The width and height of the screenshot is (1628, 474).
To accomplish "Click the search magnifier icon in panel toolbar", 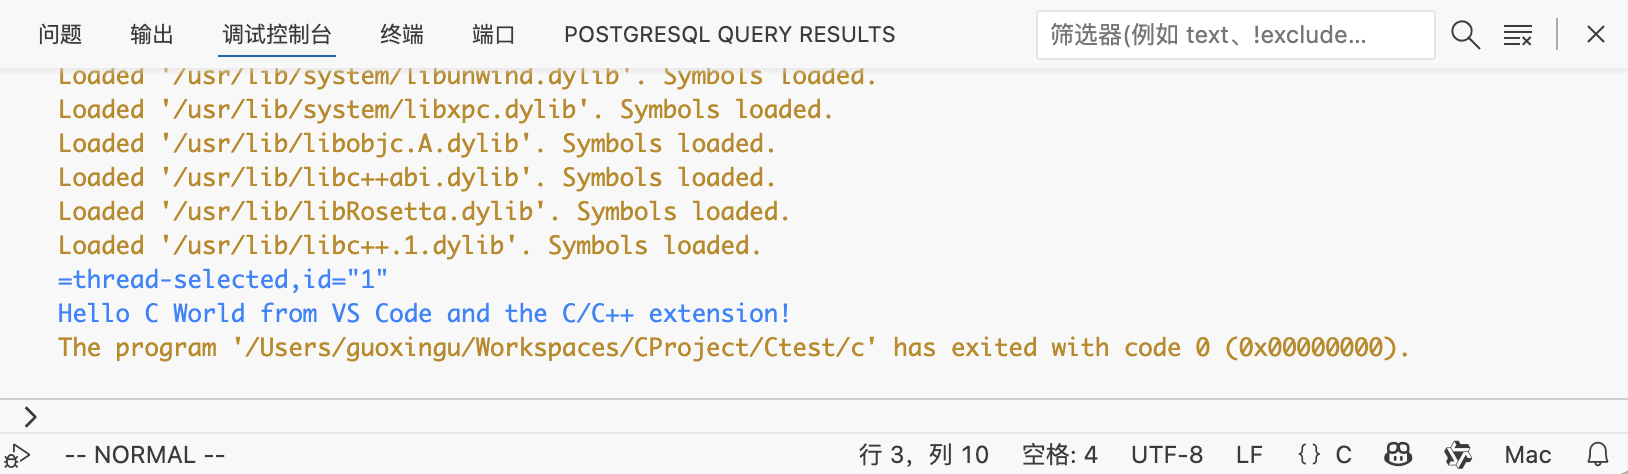I will 1465,35.
